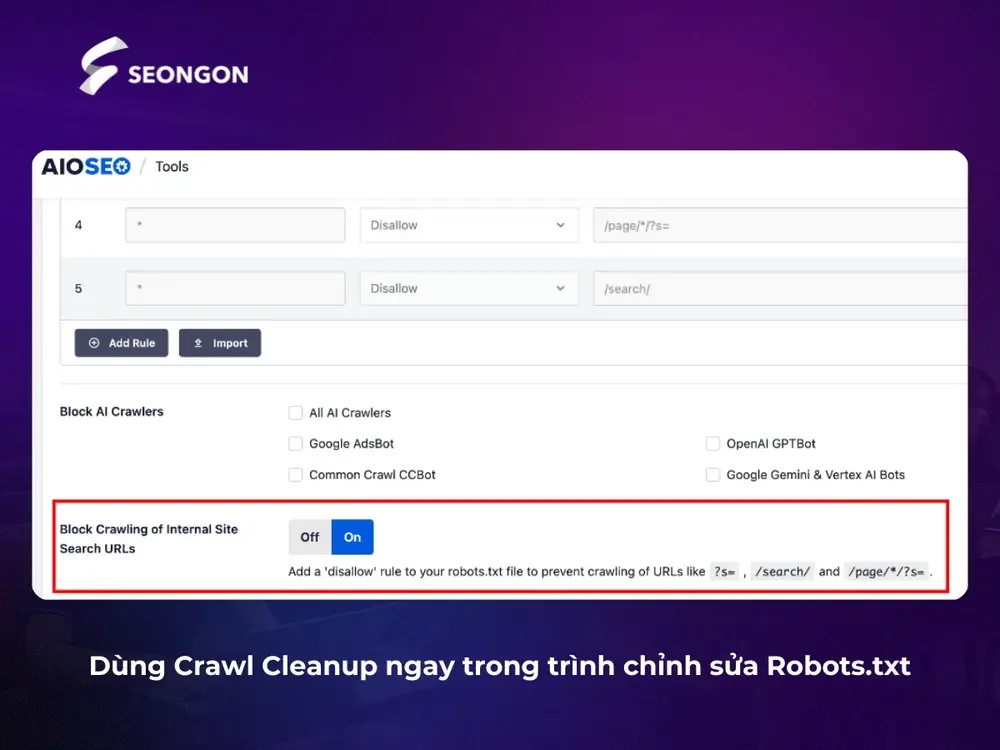
Task: Click the /search/ code snippet in description
Action: 783,571
